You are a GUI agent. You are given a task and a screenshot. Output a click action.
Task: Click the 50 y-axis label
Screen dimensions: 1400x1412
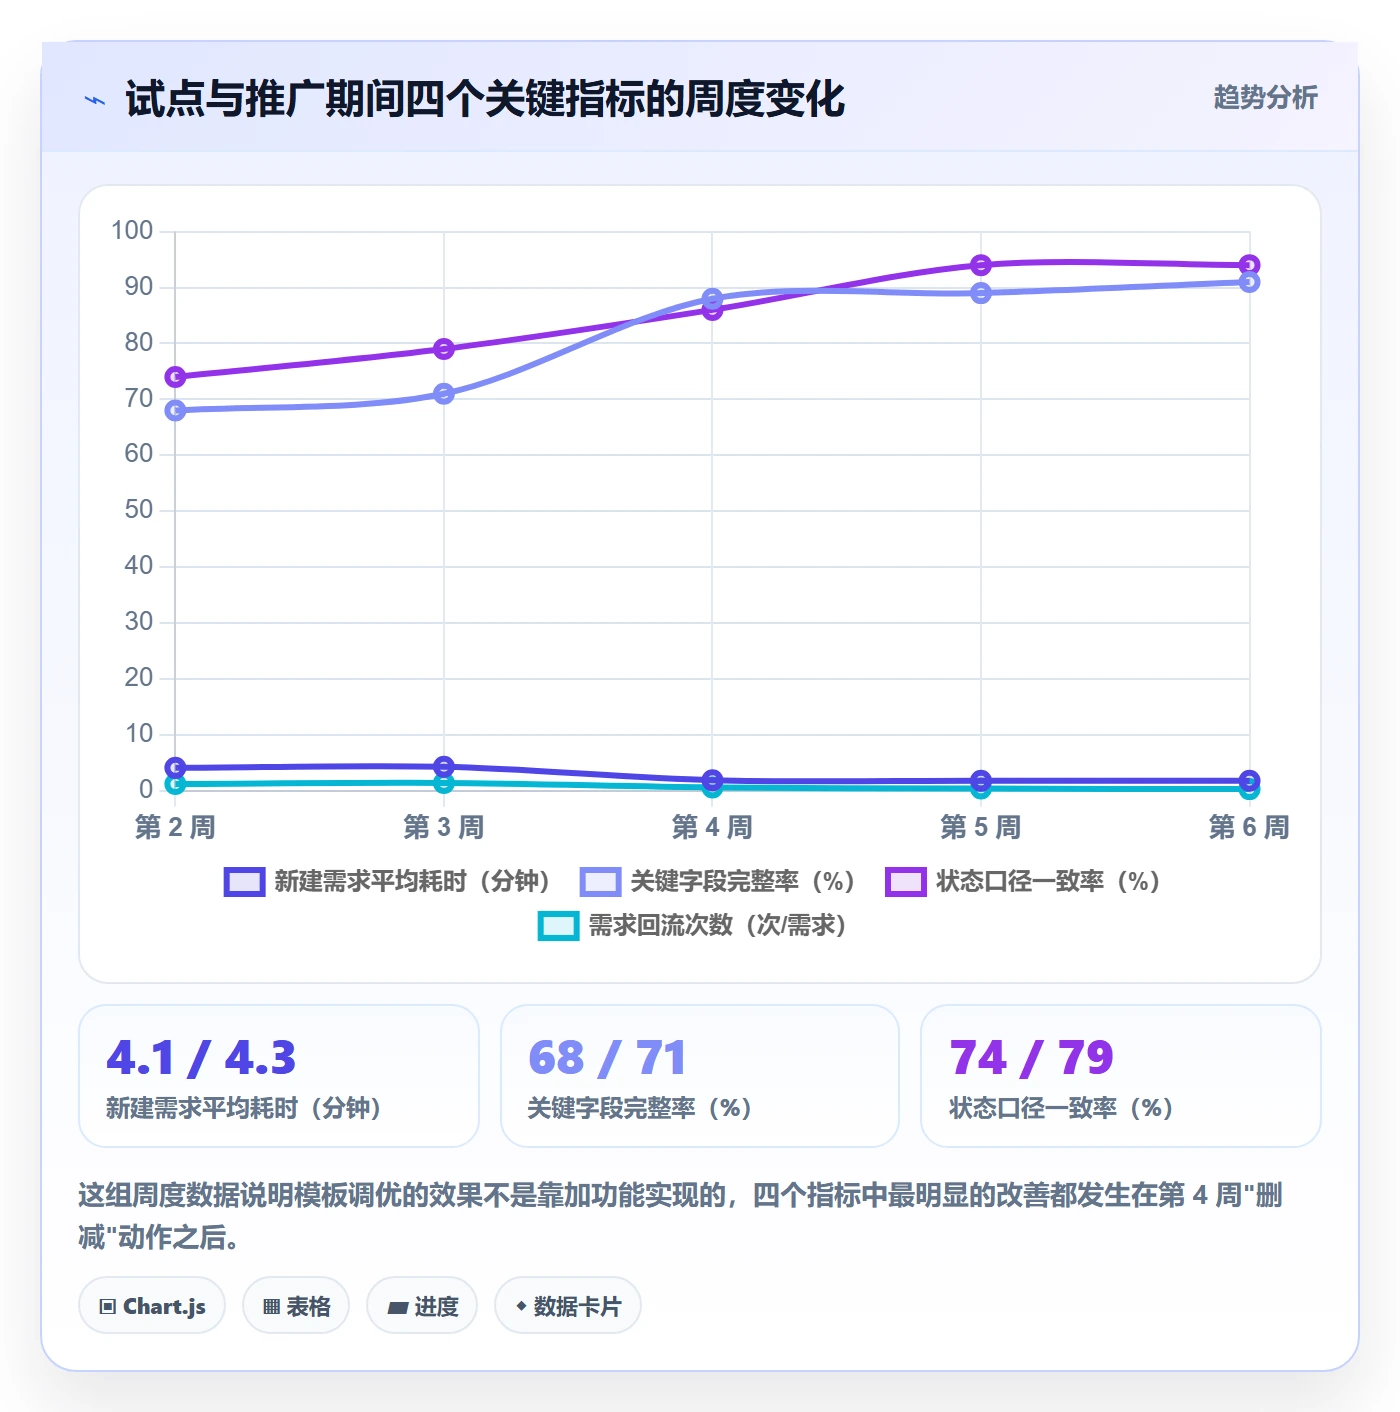click(139, 510)
